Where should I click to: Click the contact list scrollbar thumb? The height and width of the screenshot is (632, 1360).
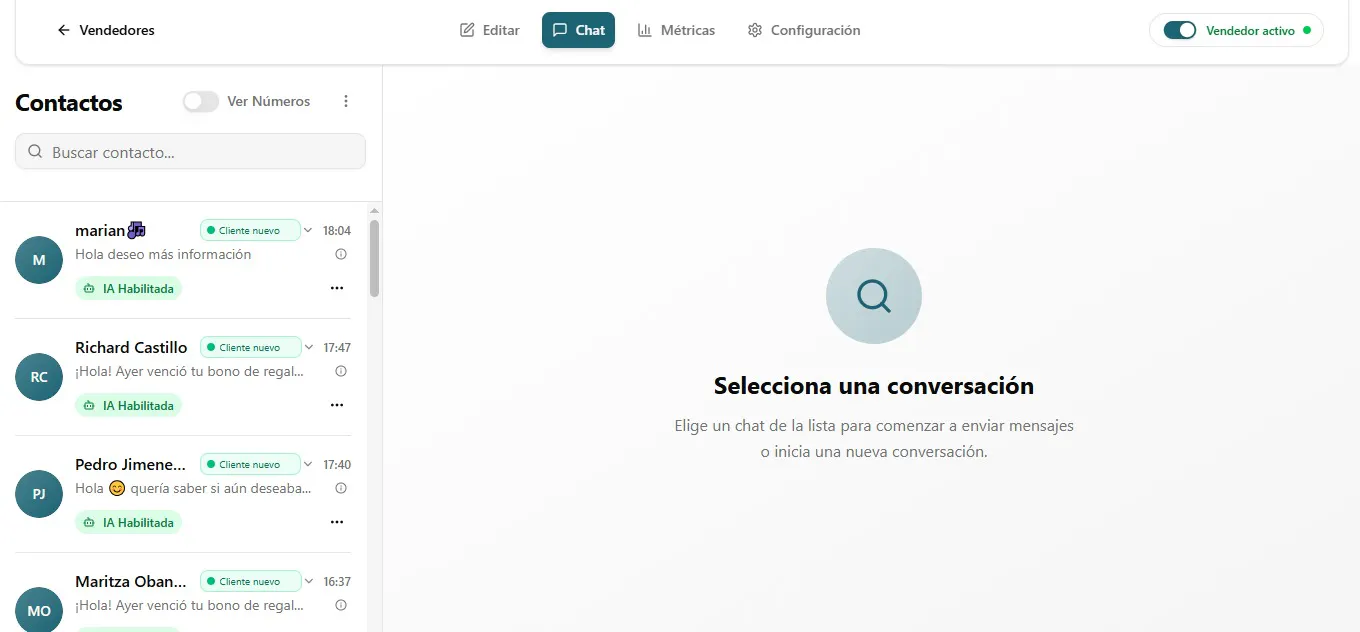click(x=374, y=258)
